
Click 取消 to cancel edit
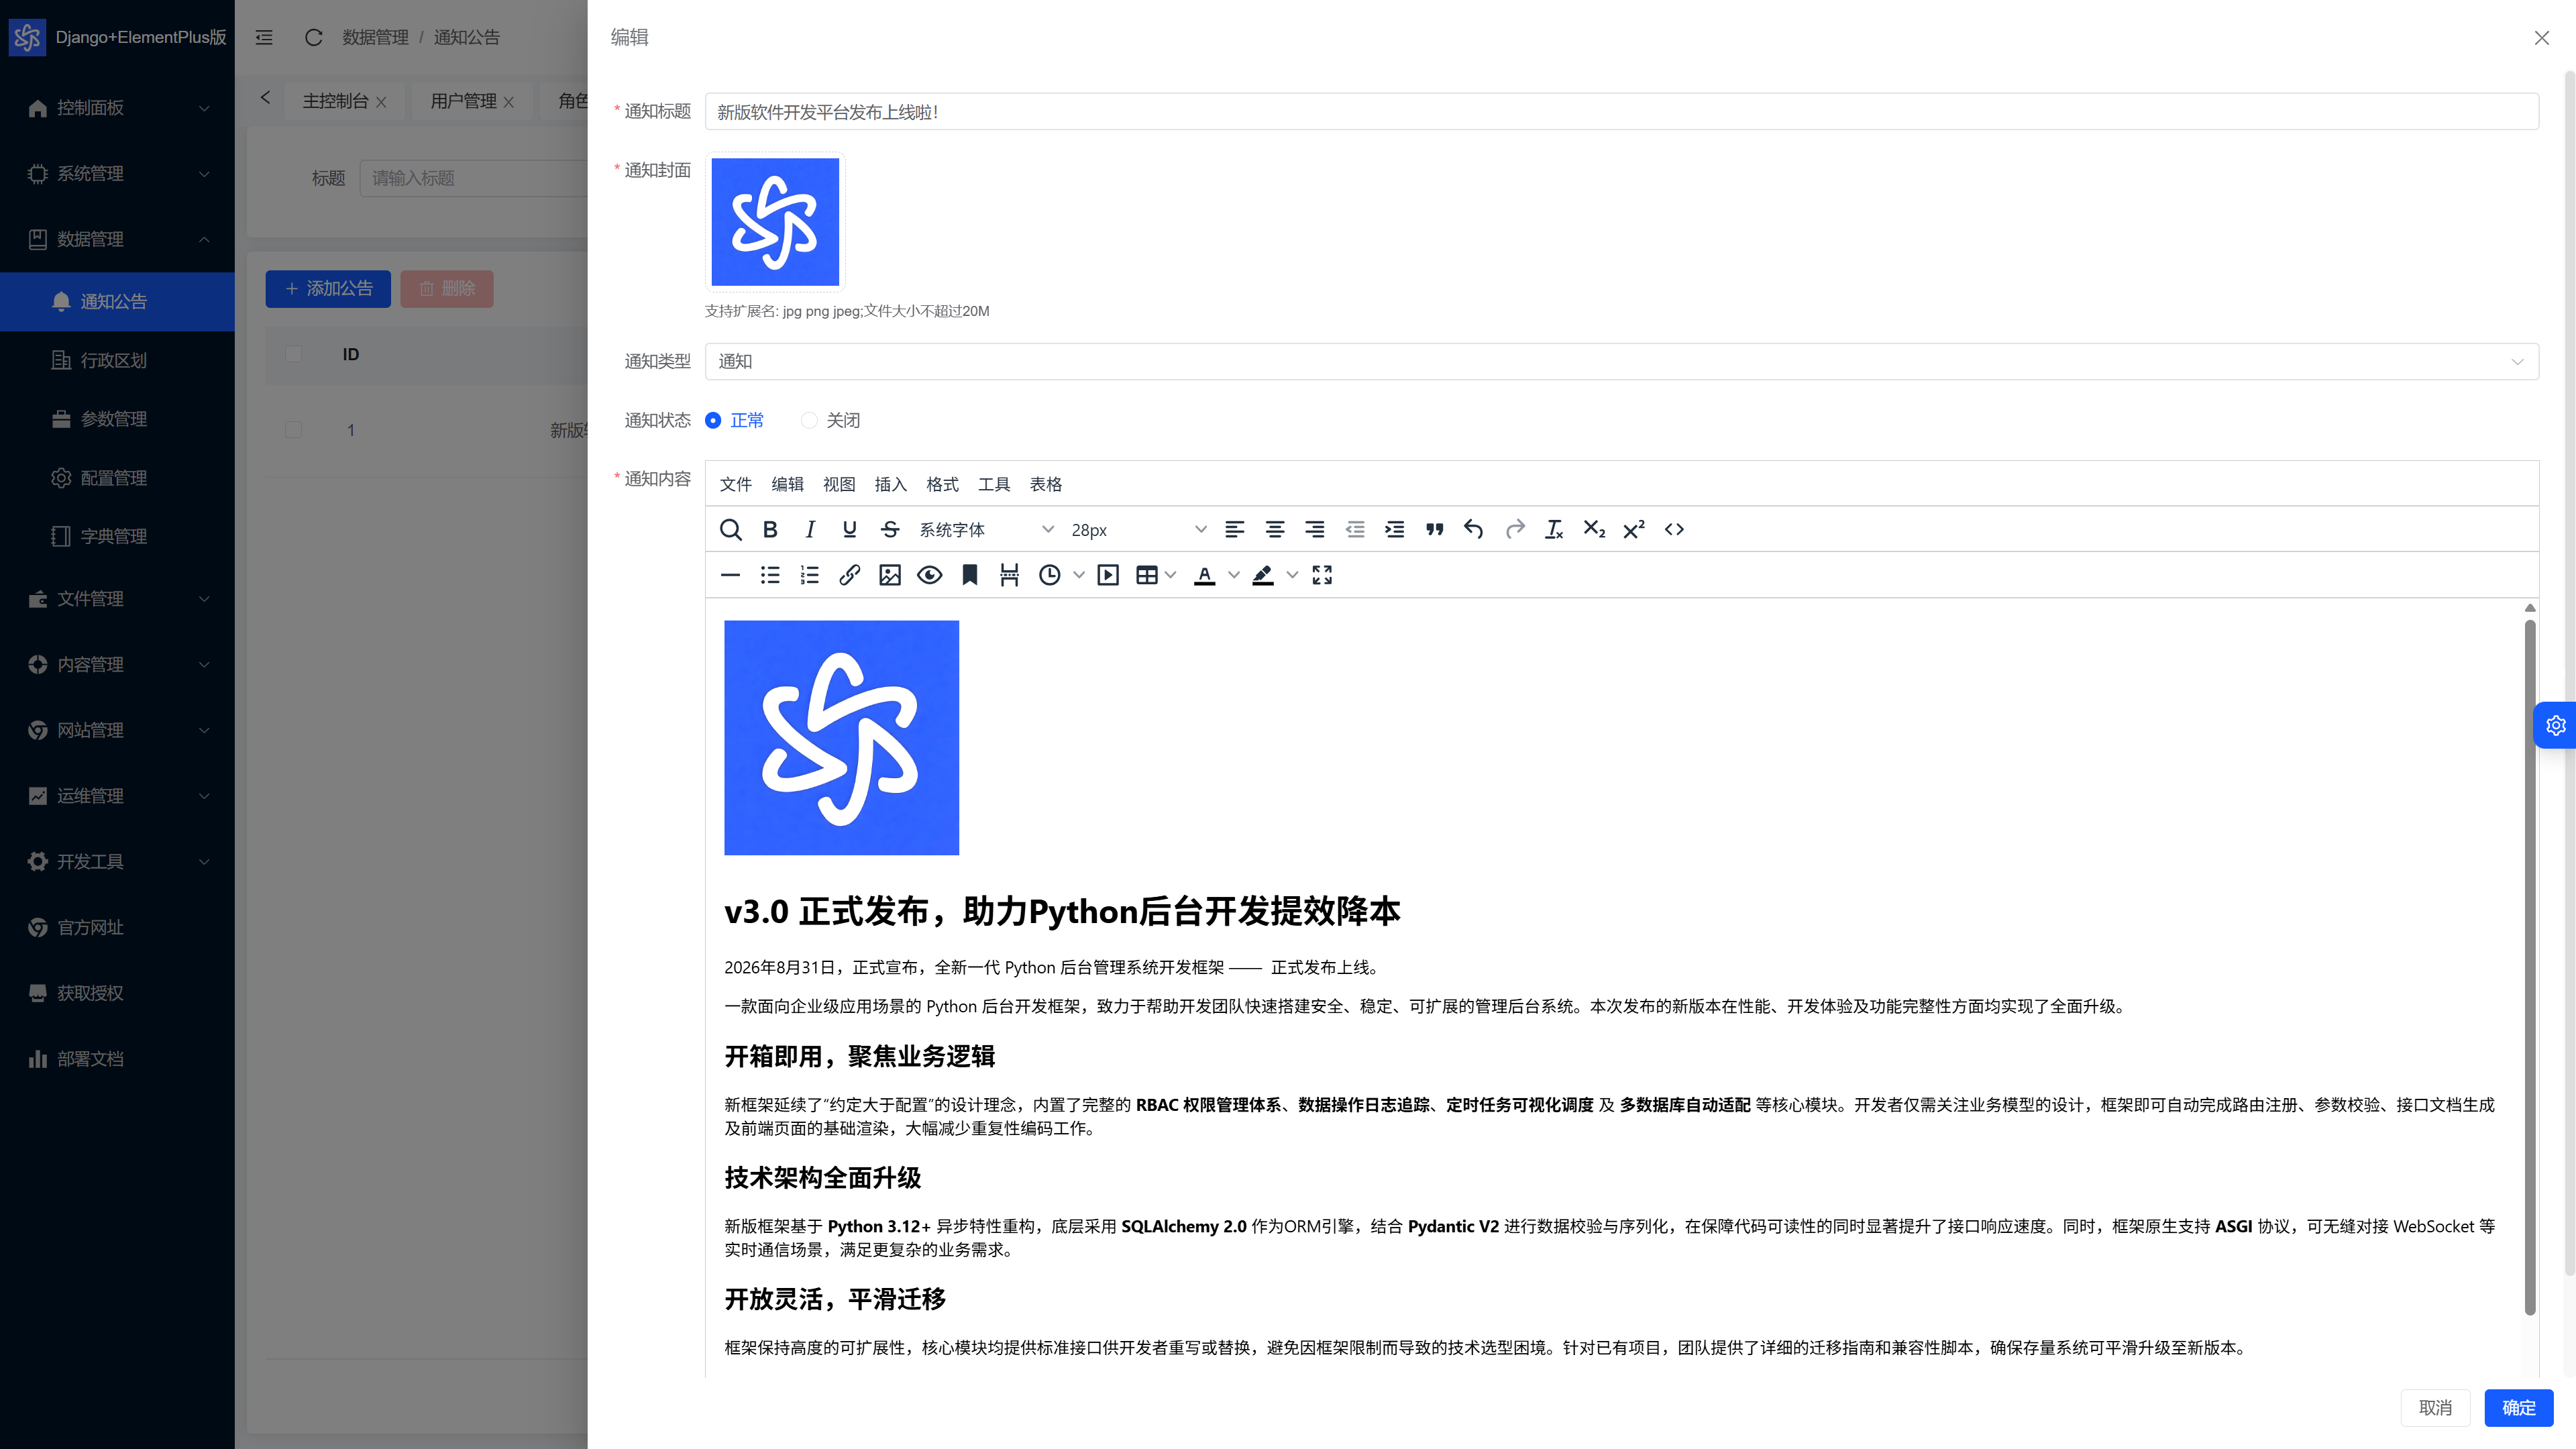[2435, 1407]
